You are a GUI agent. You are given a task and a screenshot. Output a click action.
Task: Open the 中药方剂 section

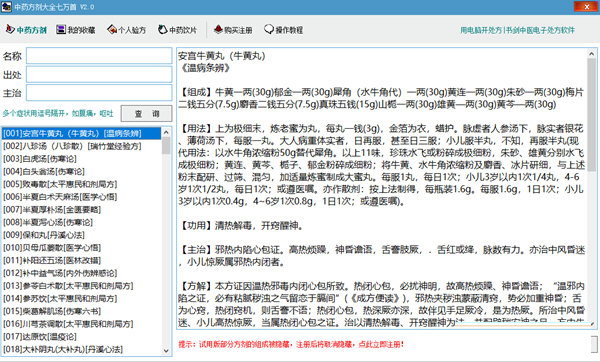tap(26, 30)
